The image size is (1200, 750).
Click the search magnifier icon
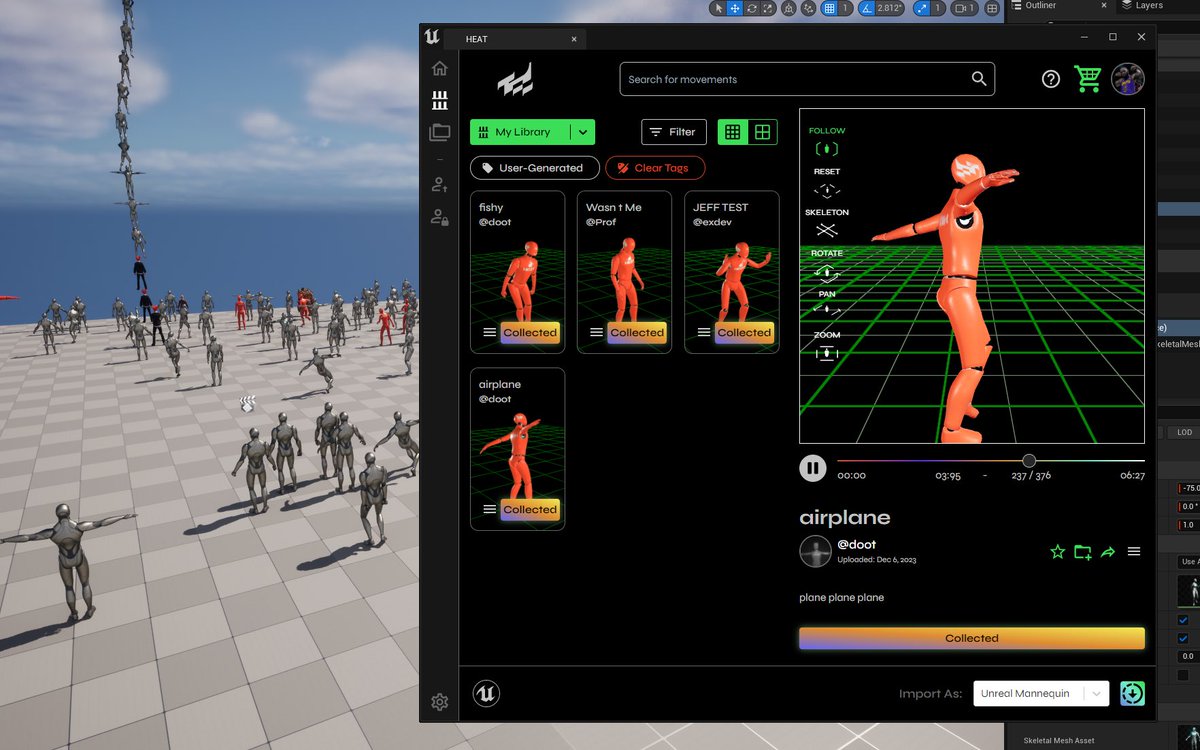[x=979, y=79]
